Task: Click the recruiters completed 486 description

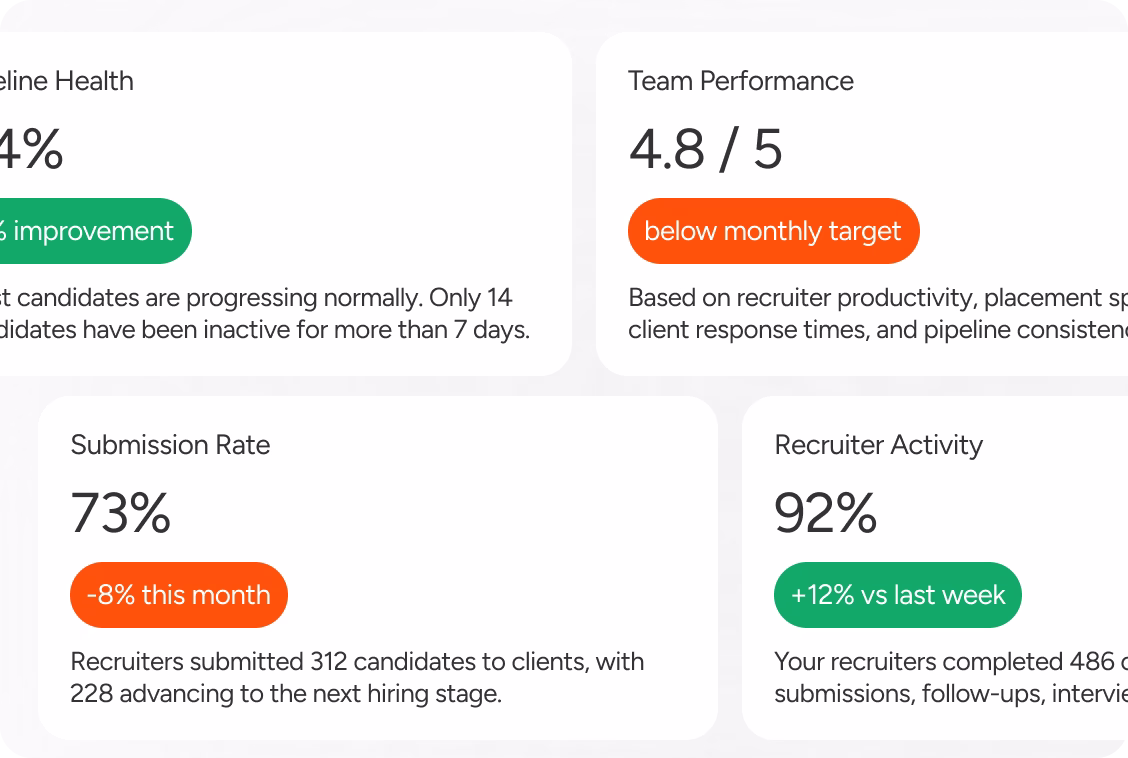Action: click(x=951, y=677)
